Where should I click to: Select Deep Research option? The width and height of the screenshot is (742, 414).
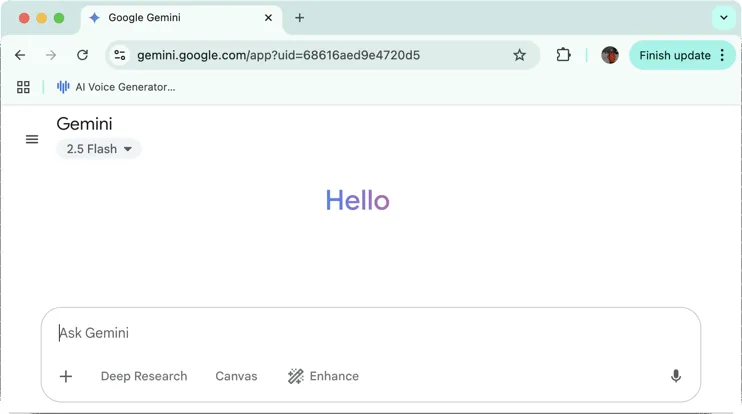(144, 376)
